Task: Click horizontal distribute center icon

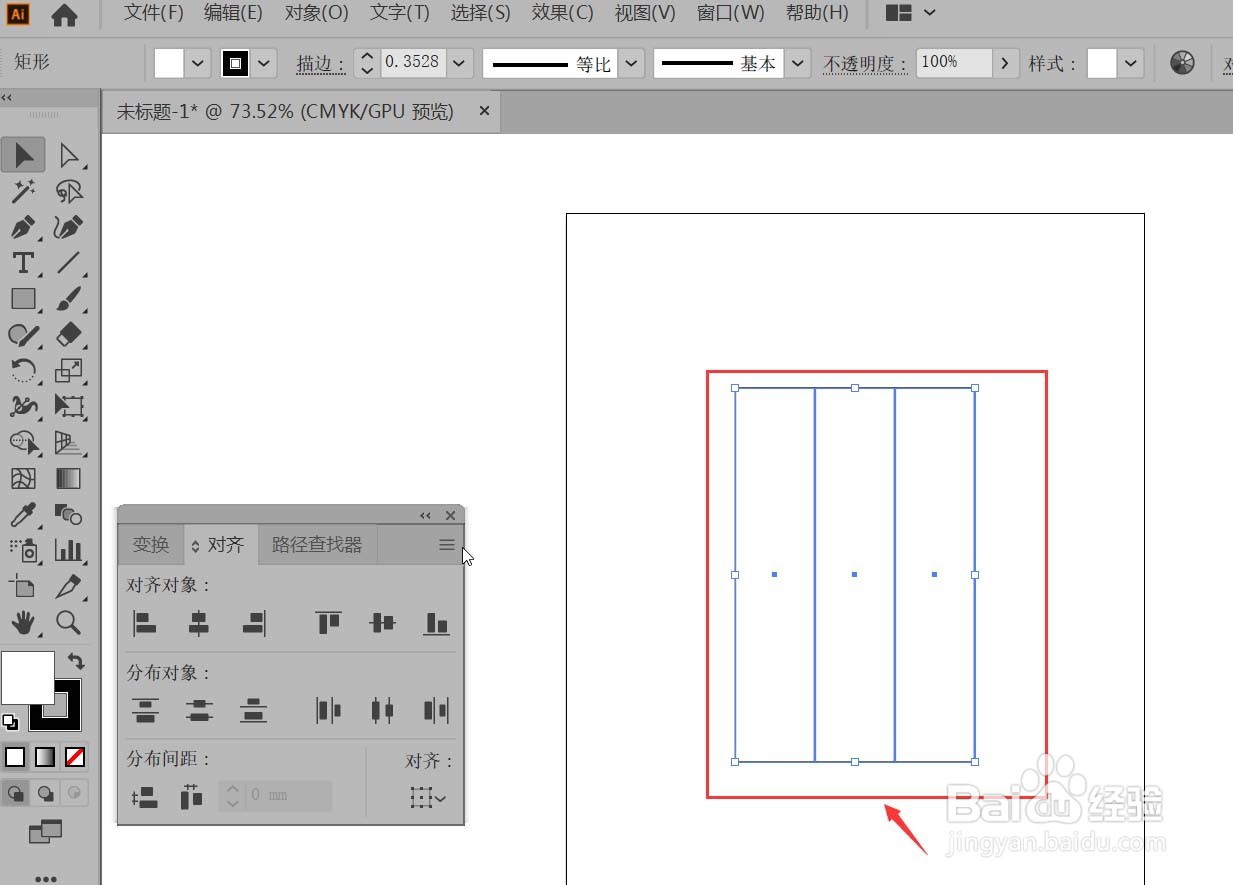Action: pos(382,711)
